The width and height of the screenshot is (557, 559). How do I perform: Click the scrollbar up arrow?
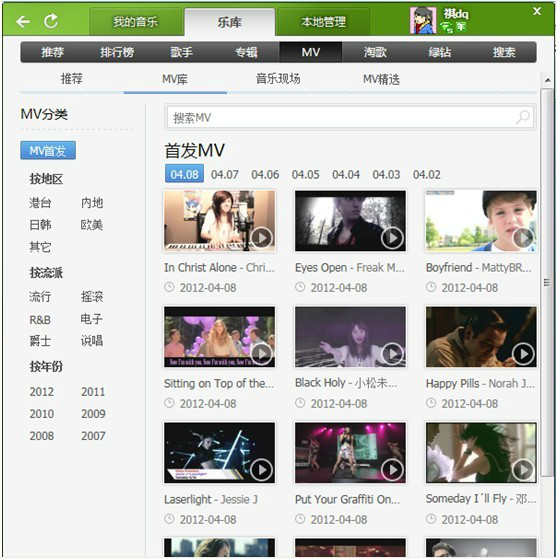547,81
